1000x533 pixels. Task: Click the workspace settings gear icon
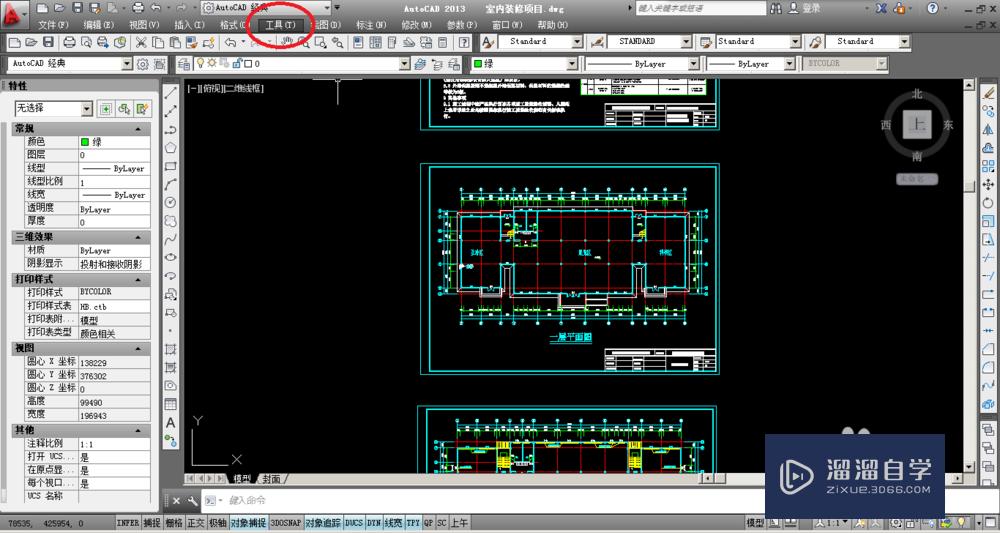143,64
